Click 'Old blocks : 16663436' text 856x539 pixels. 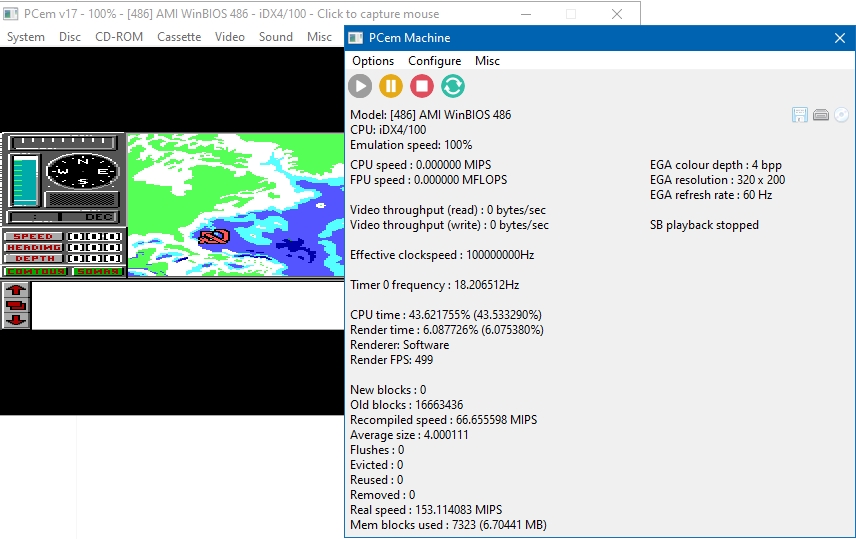click(407, 405)
